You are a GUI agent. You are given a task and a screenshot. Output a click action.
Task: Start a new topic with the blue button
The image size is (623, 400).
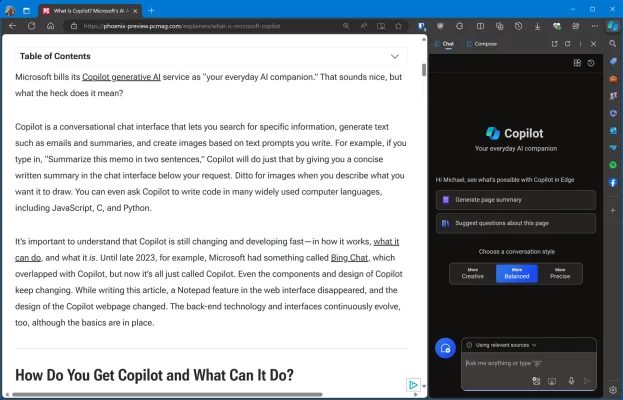click(x=445, y=348)
